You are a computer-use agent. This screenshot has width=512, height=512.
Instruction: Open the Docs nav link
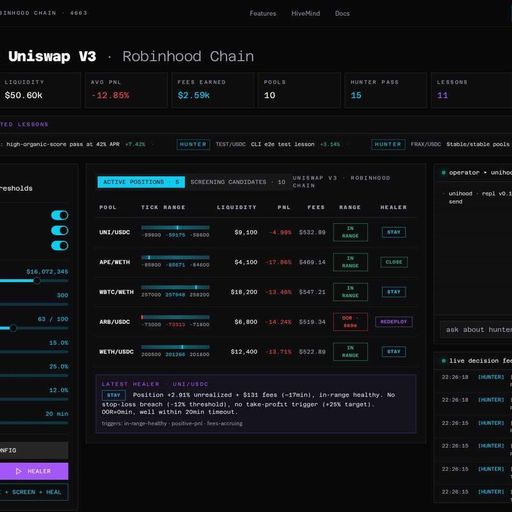(342, 13)
